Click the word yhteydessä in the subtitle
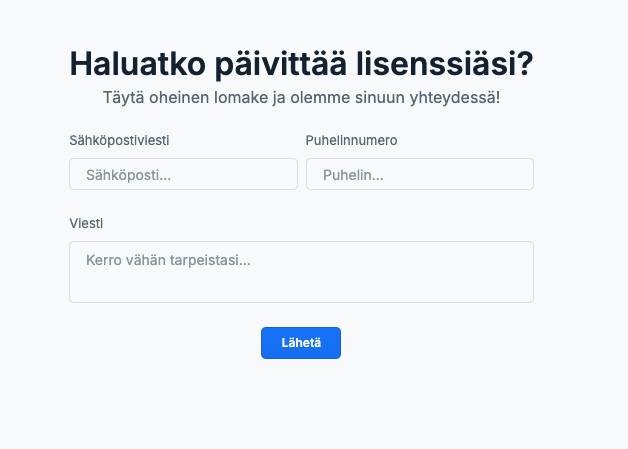Image resolution: width=628 pixels, height=449 pixels. (455, 97)
